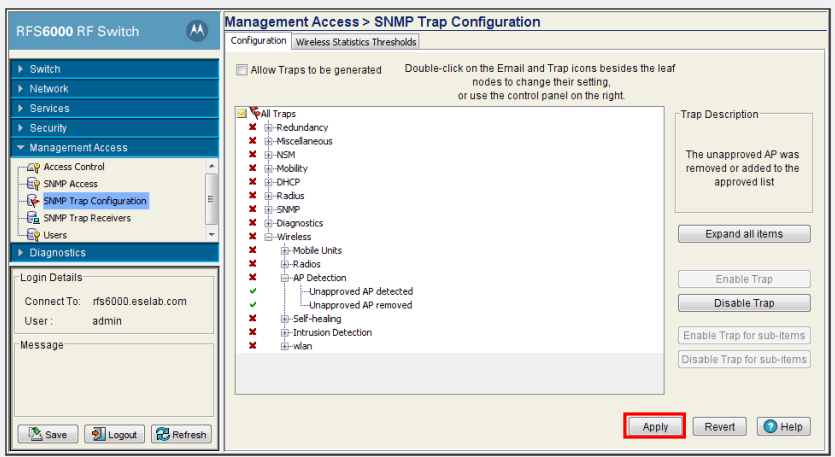Expand the Self-healing tree node
Image resolution: width=835 pixels, height=457 pixels.
[285, 319]
